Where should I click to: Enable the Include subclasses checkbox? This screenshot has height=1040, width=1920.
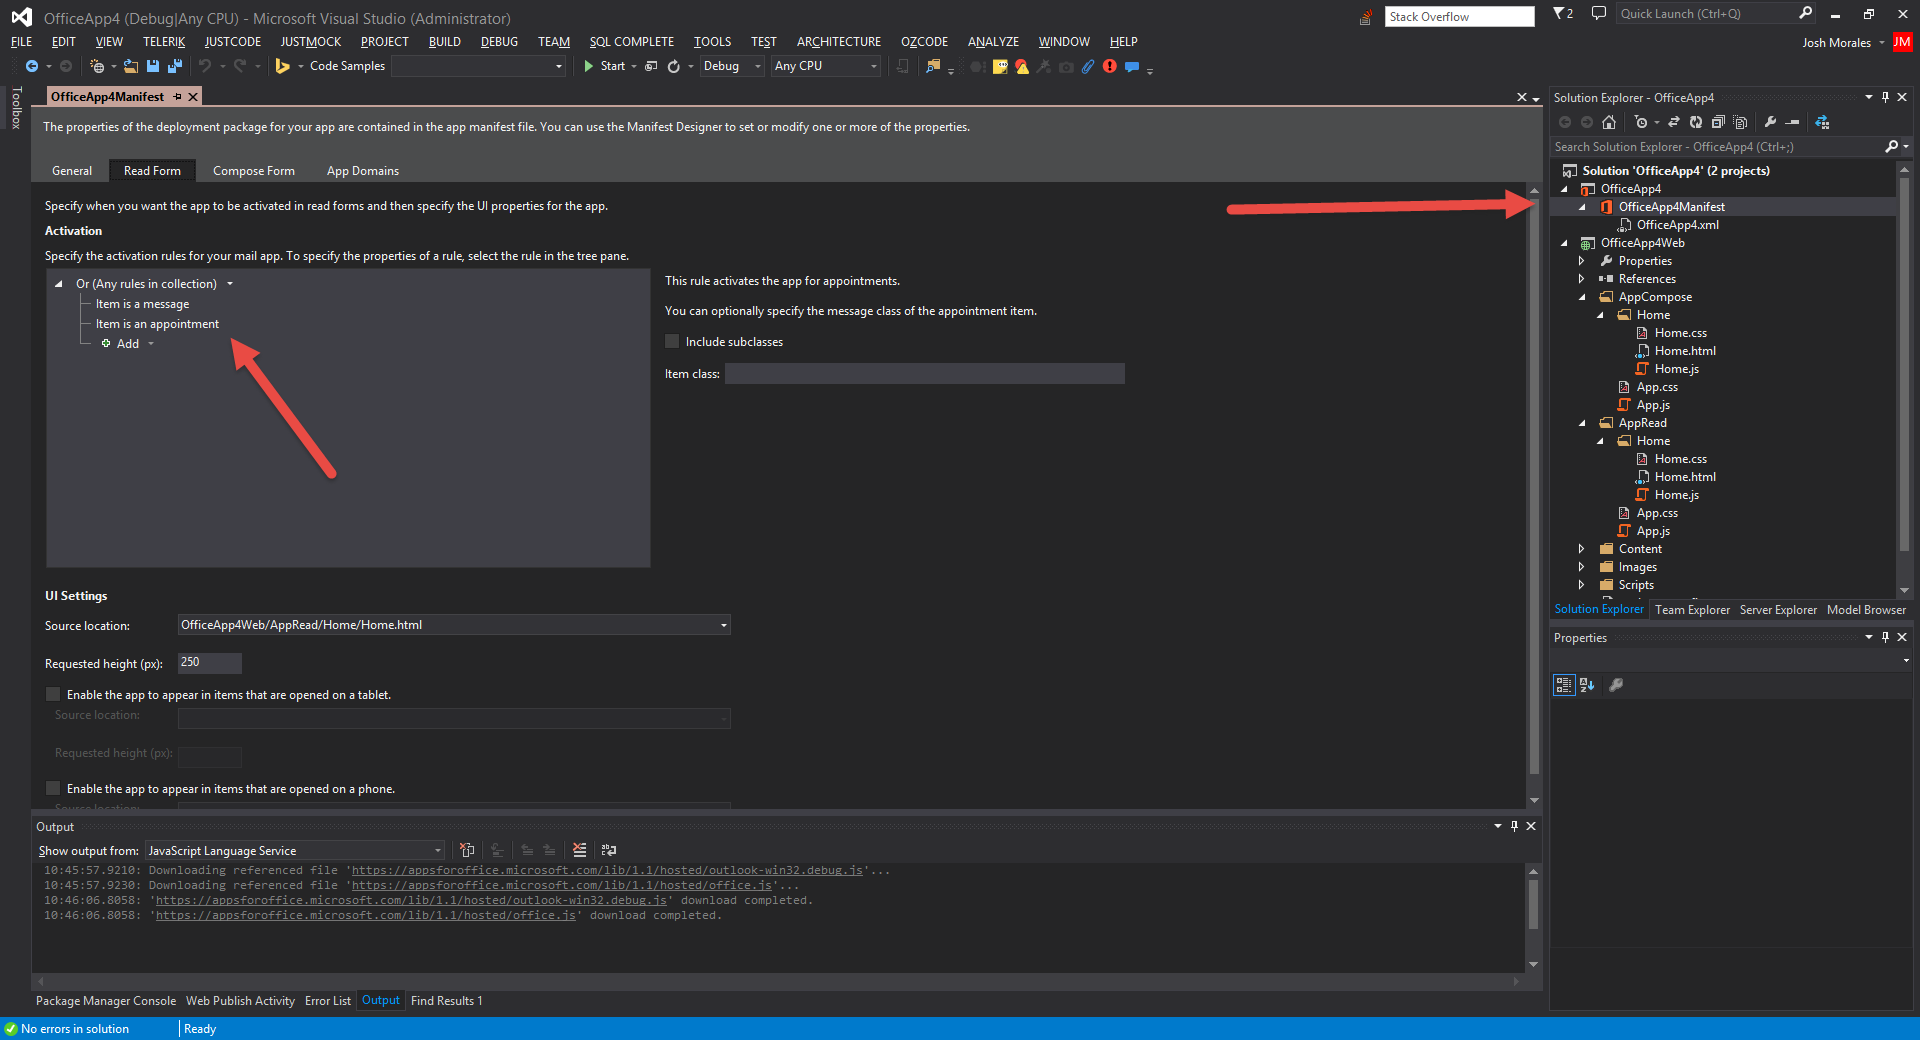coord(671,341)
